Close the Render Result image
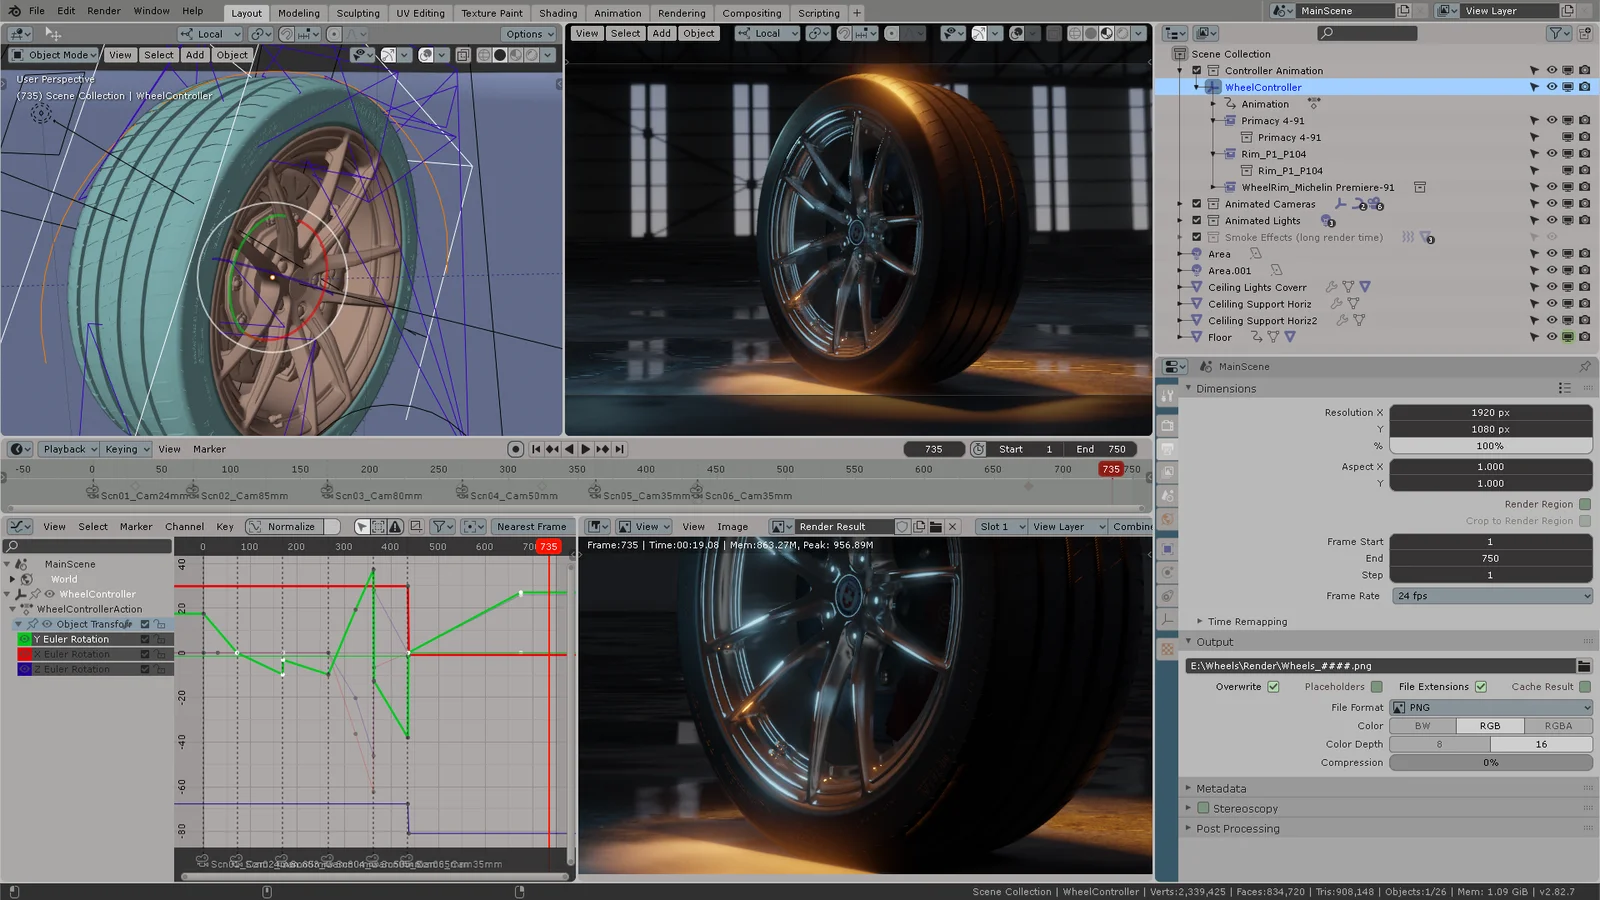Image resolution: width=1600 pixels, height=900 pixels. [953, 527]
